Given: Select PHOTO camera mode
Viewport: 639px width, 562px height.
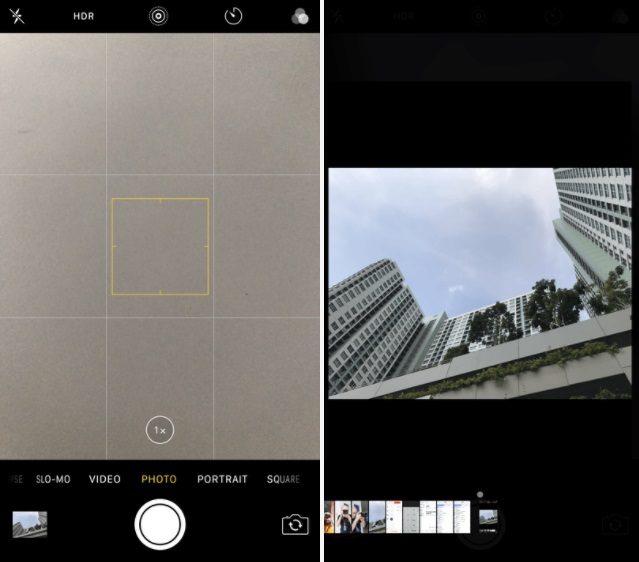Looking at the screenshot, I should click(159, 479).
